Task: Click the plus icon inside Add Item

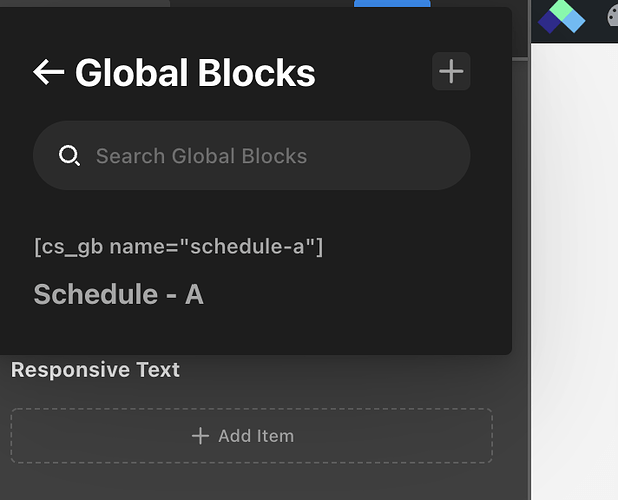Action: tap(200, 436)
